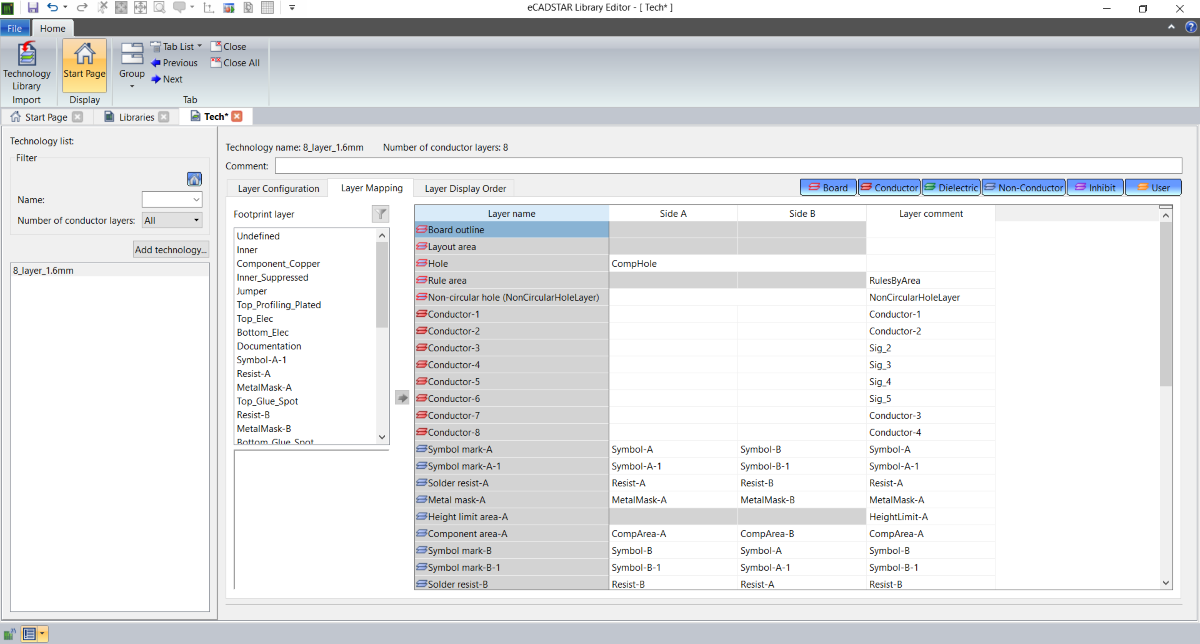Toggle the User layer filter button
The height and width of the screenshot is (644, 1200).
pyautogui.click(x=1154, y=187)
